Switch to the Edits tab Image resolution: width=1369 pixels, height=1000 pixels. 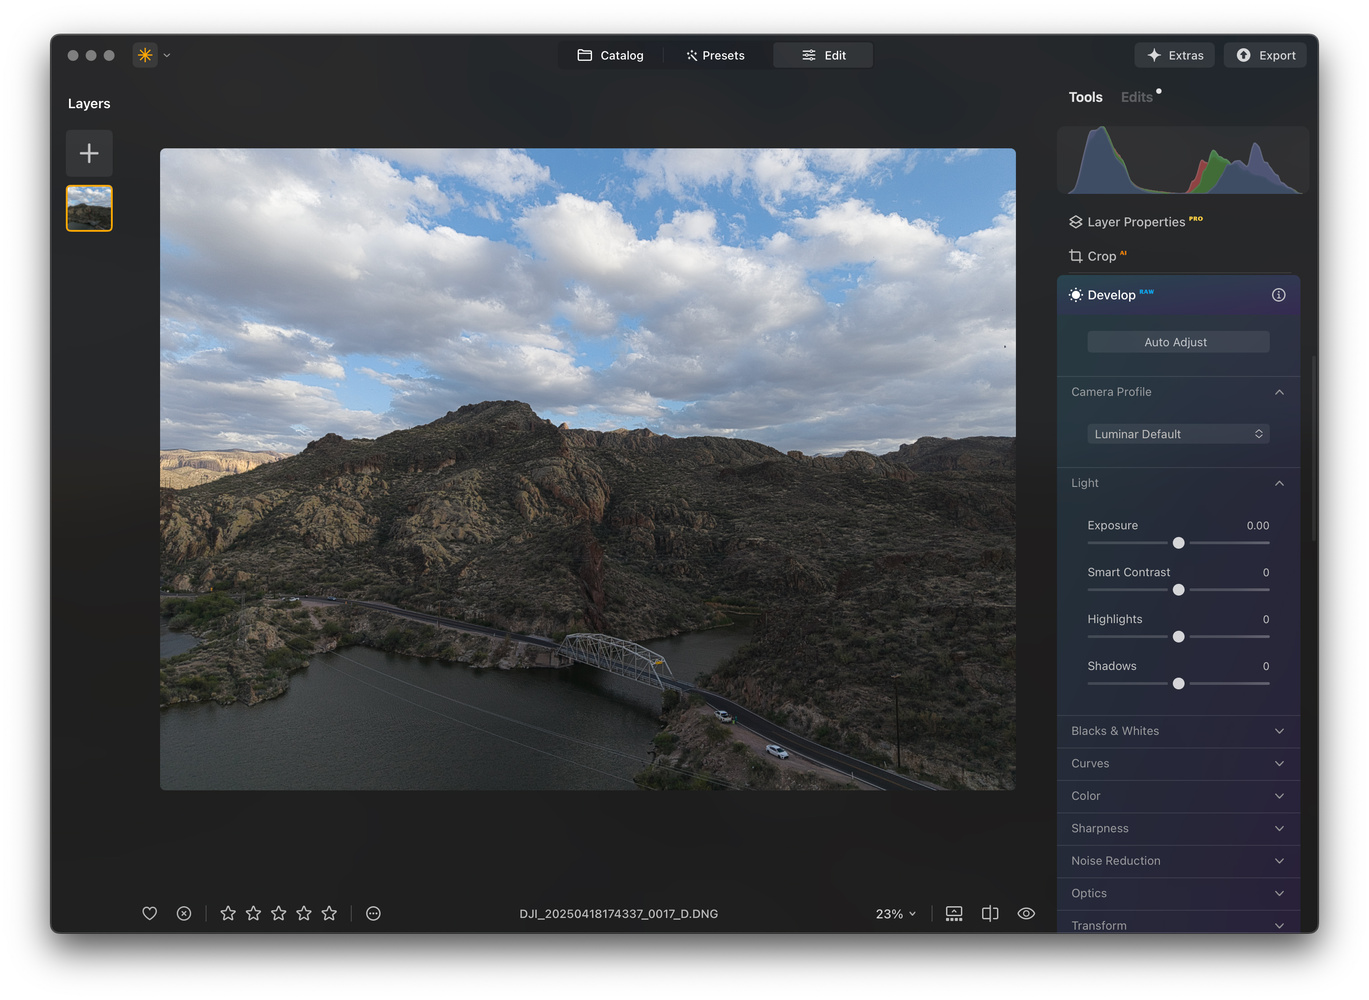pos(1136,97)
